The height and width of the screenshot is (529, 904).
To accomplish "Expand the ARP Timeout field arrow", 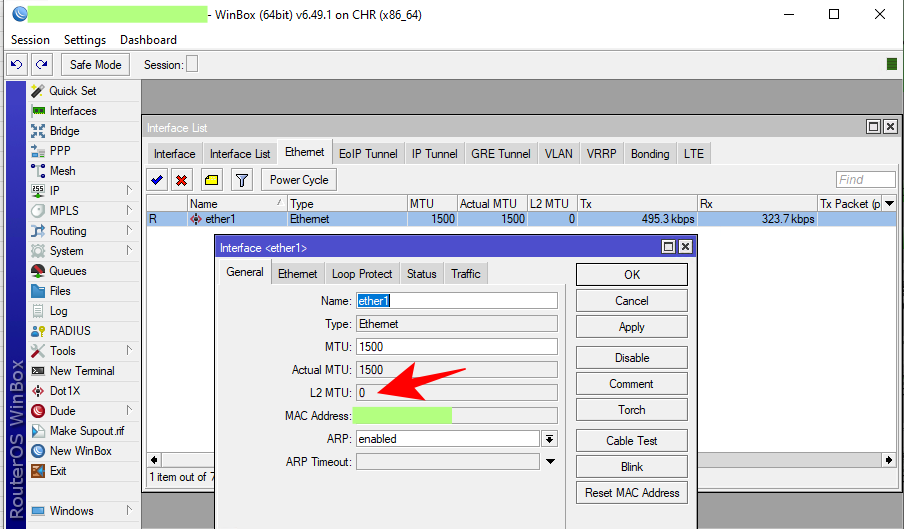I will [551, 462].
